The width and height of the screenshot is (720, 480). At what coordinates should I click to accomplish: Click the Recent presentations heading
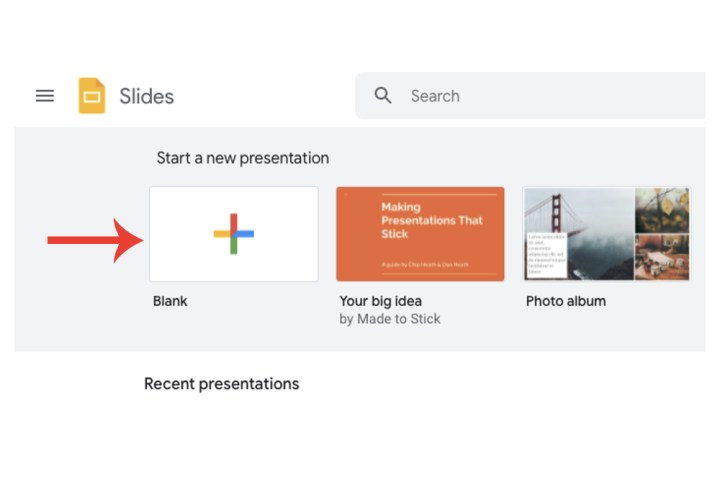point(221,384)
